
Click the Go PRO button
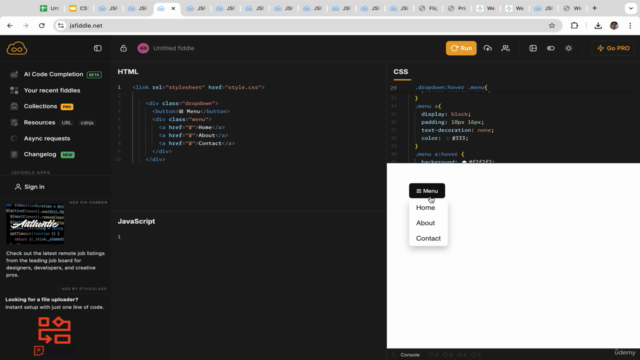point(613,48)
